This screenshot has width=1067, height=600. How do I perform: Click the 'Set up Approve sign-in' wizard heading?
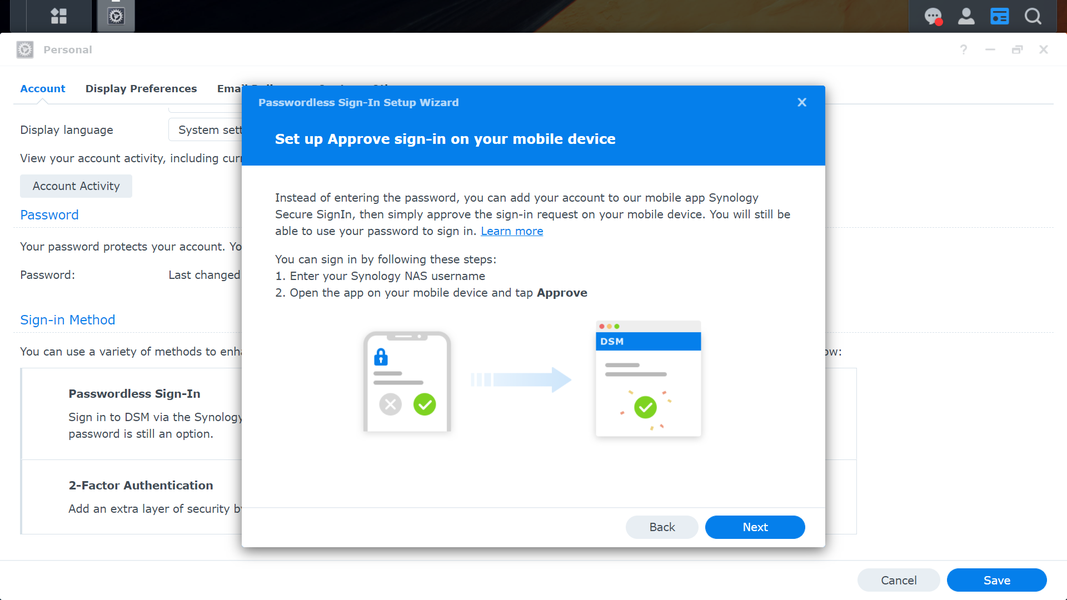pos(445,139)
